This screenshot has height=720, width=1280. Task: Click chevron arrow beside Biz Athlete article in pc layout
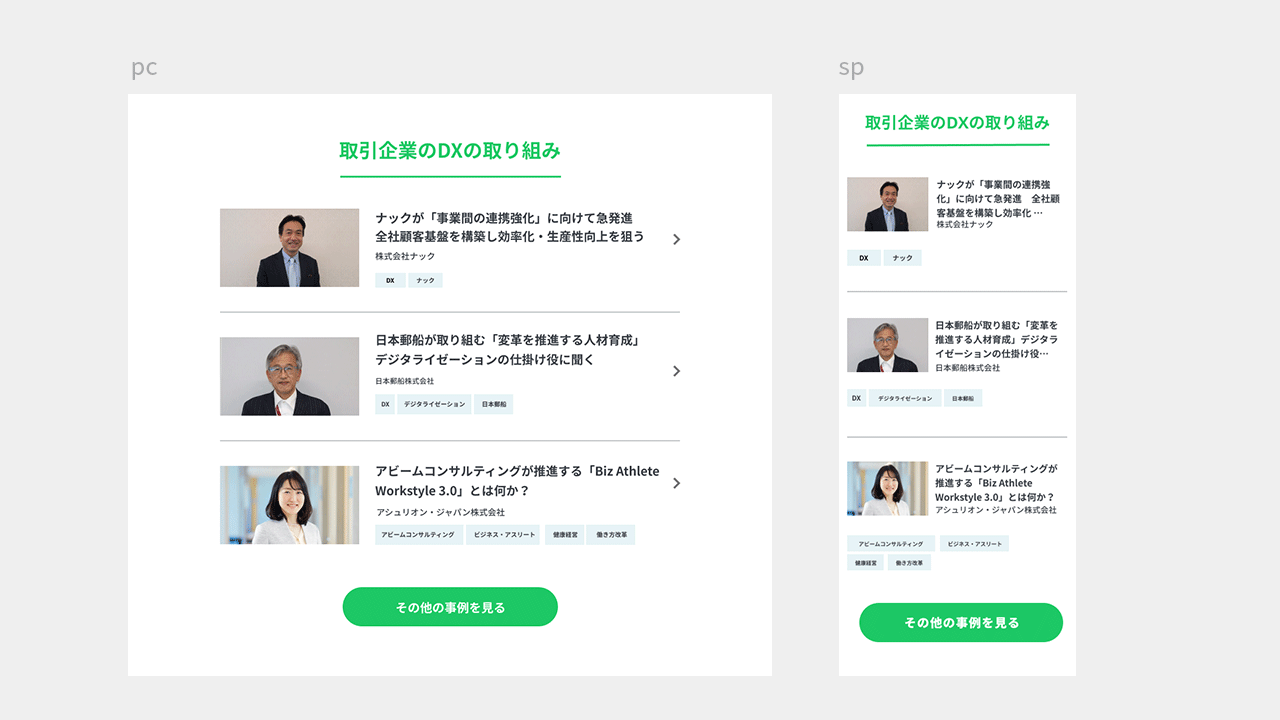pos(677,483)
